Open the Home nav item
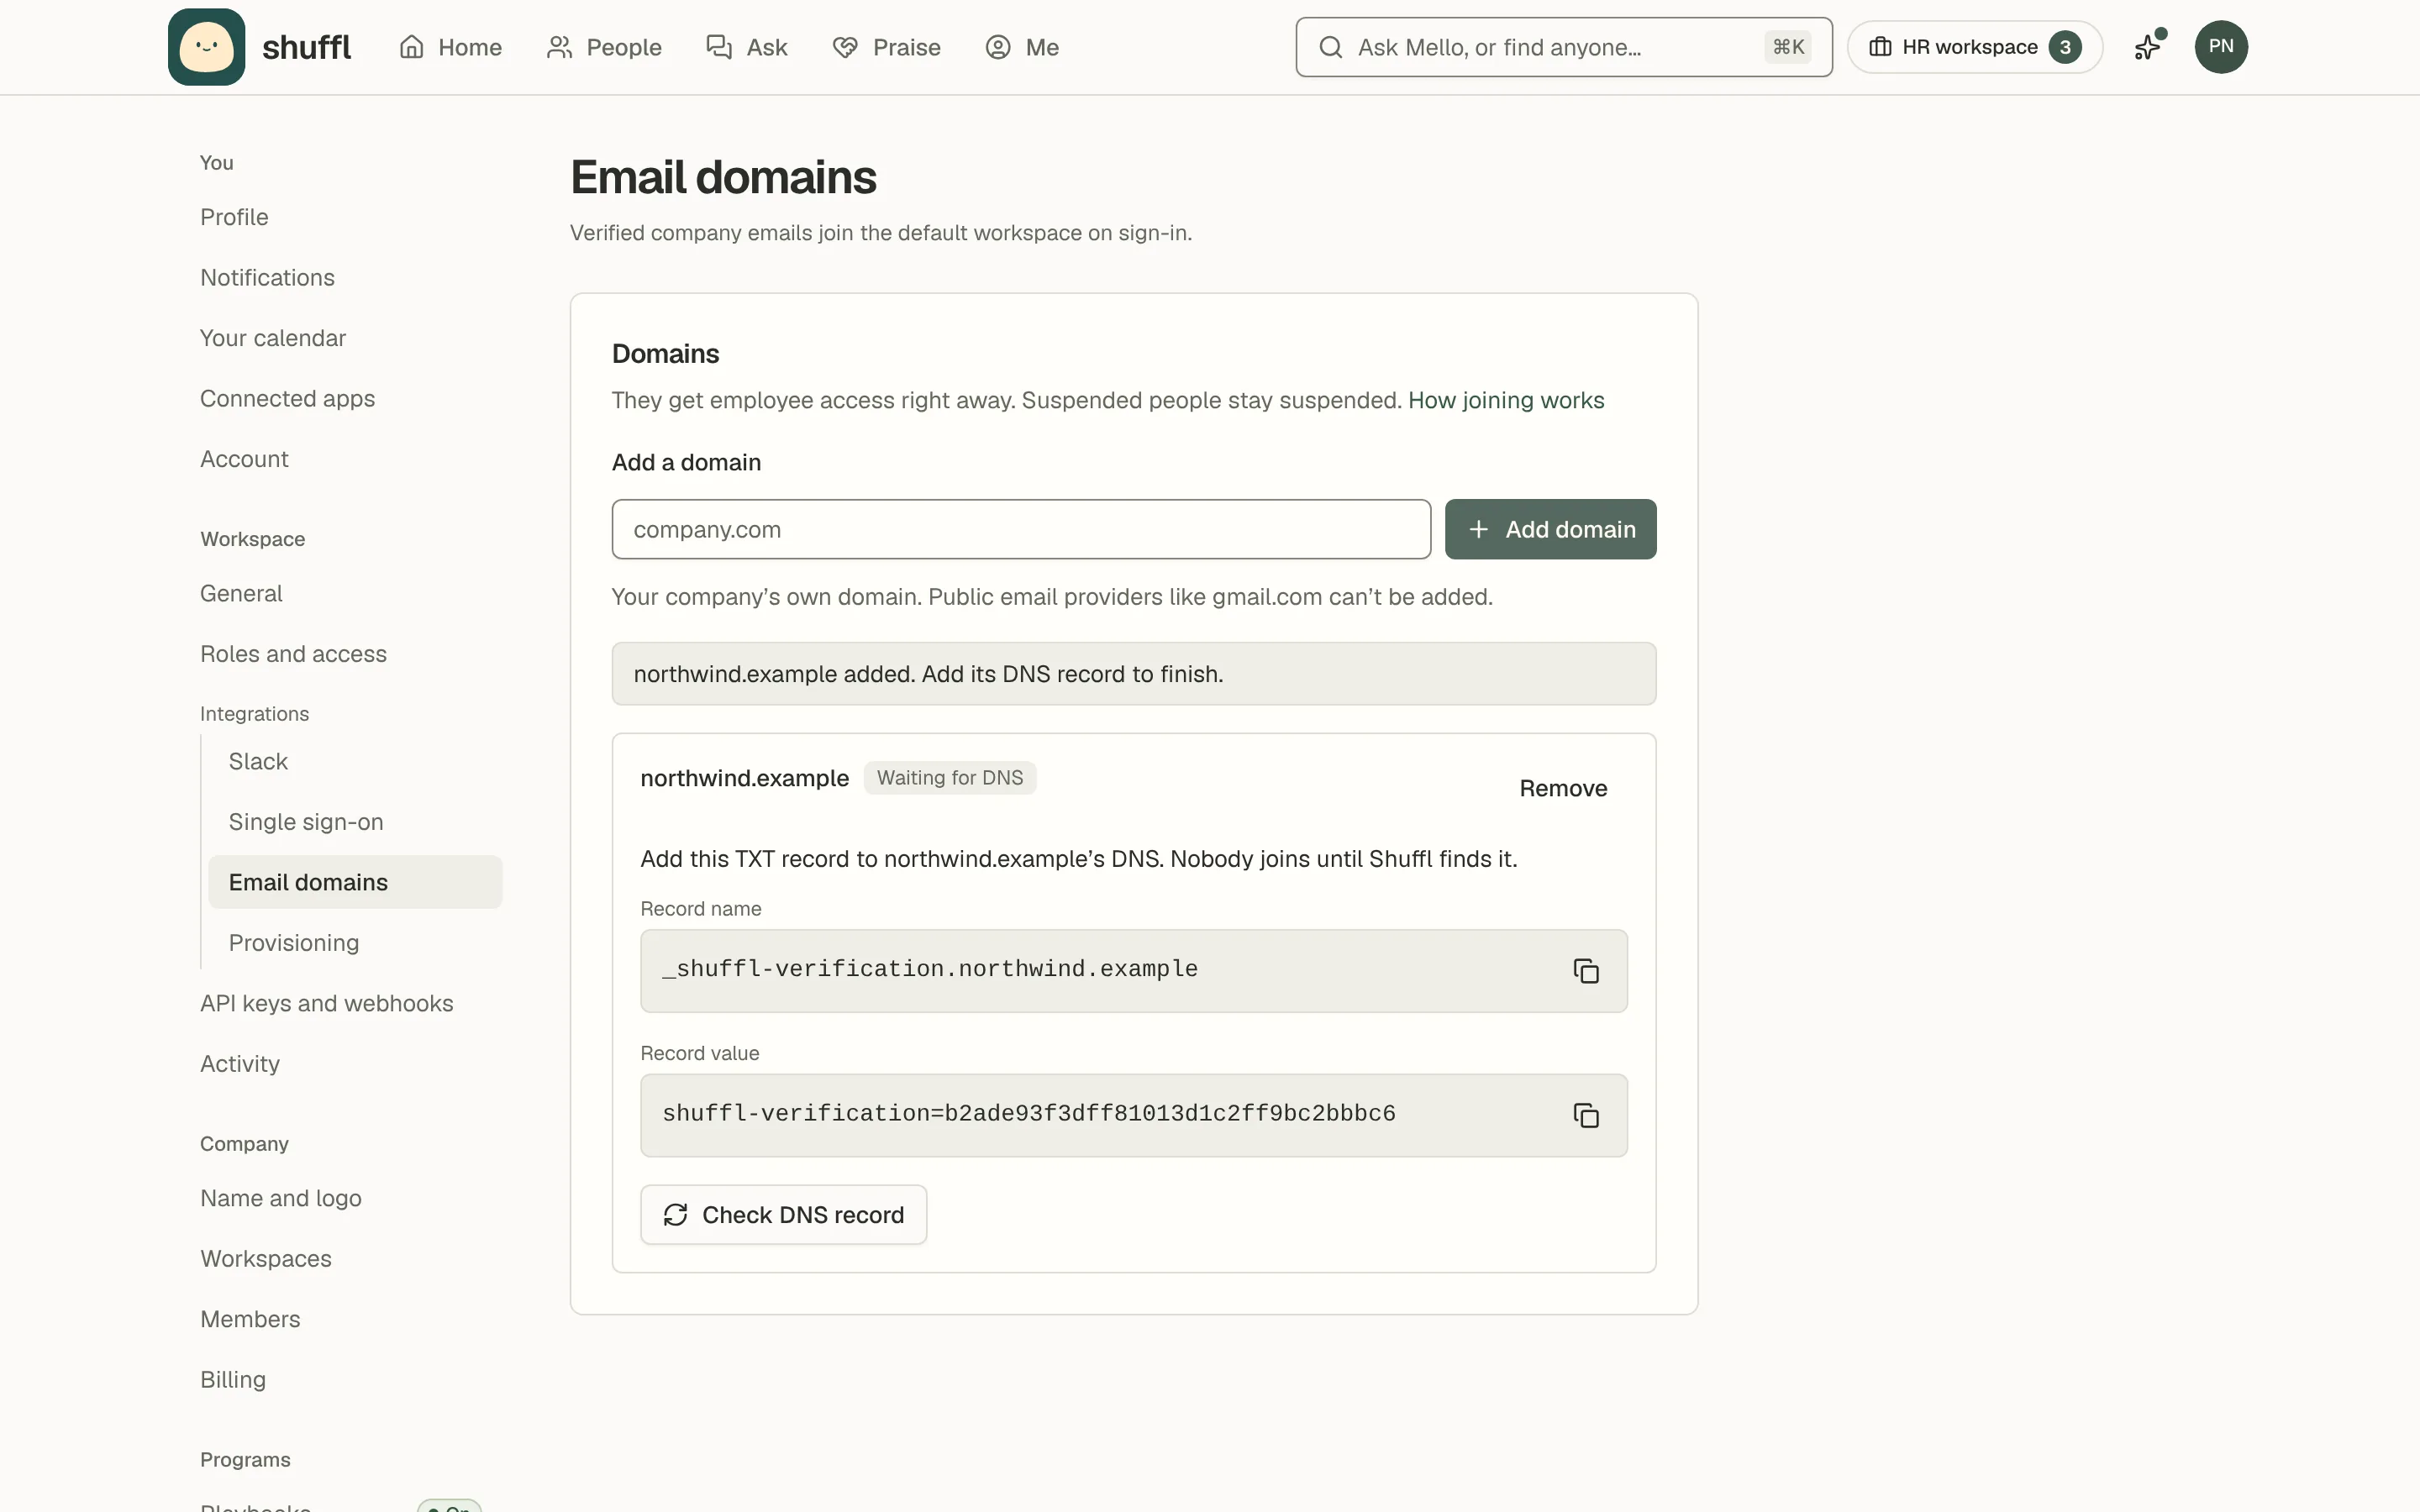 pos(450,47)
